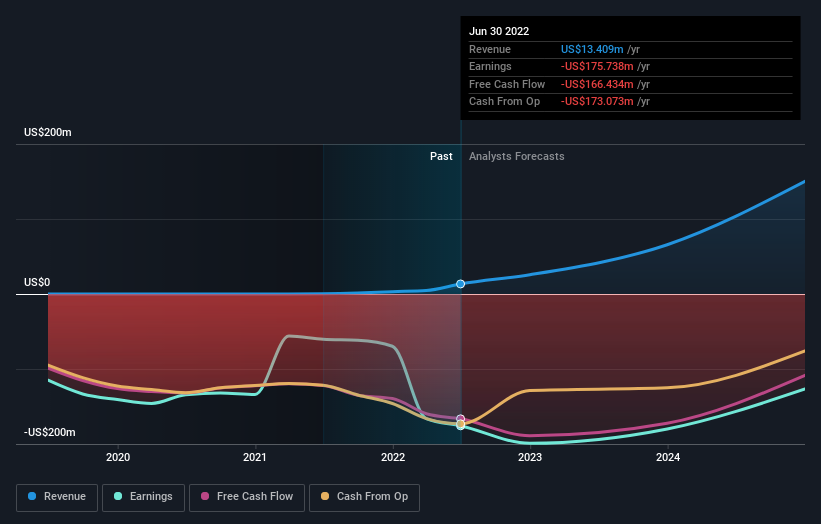Toggle the Revenue legend button
Image resolution: width=821 pixels, height=524 pixels.
57,497
